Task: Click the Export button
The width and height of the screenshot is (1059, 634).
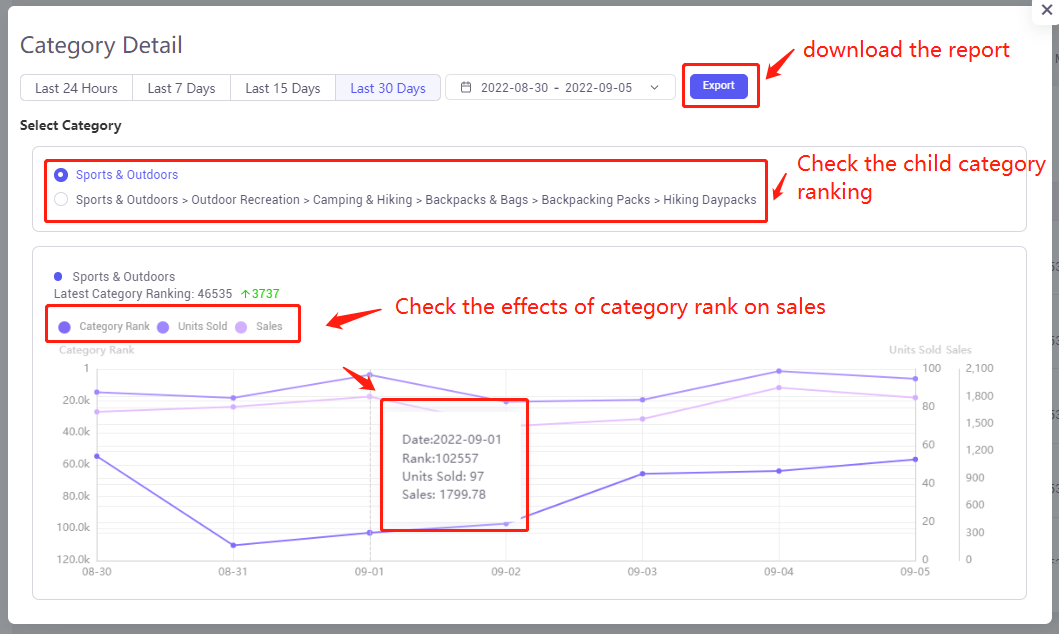Action: 719,86
